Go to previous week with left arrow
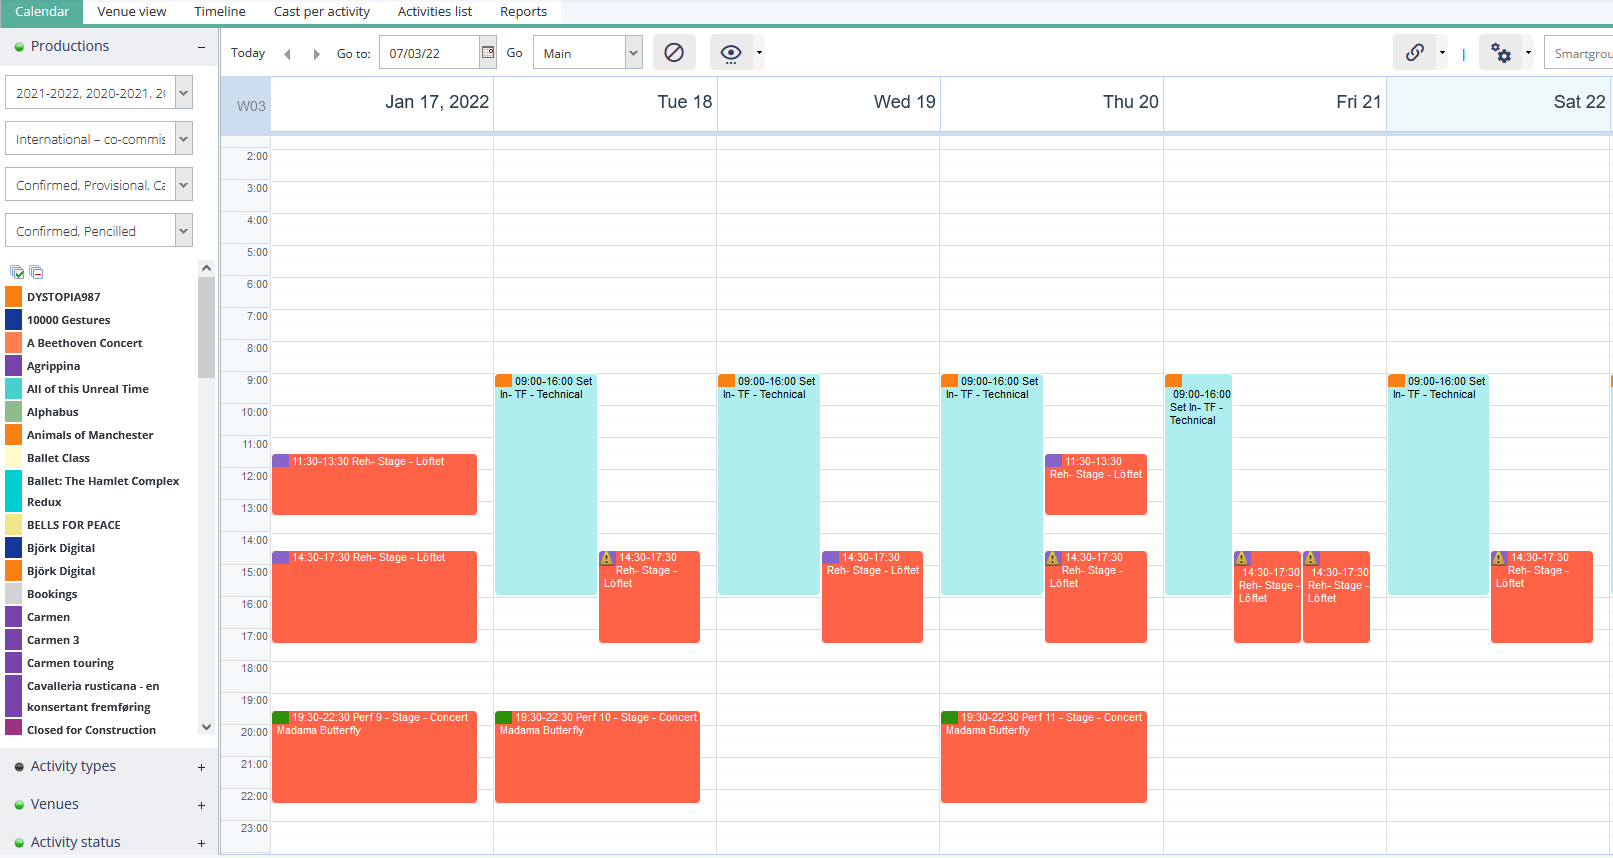1613x858 pixels. (x=288, y=54)
